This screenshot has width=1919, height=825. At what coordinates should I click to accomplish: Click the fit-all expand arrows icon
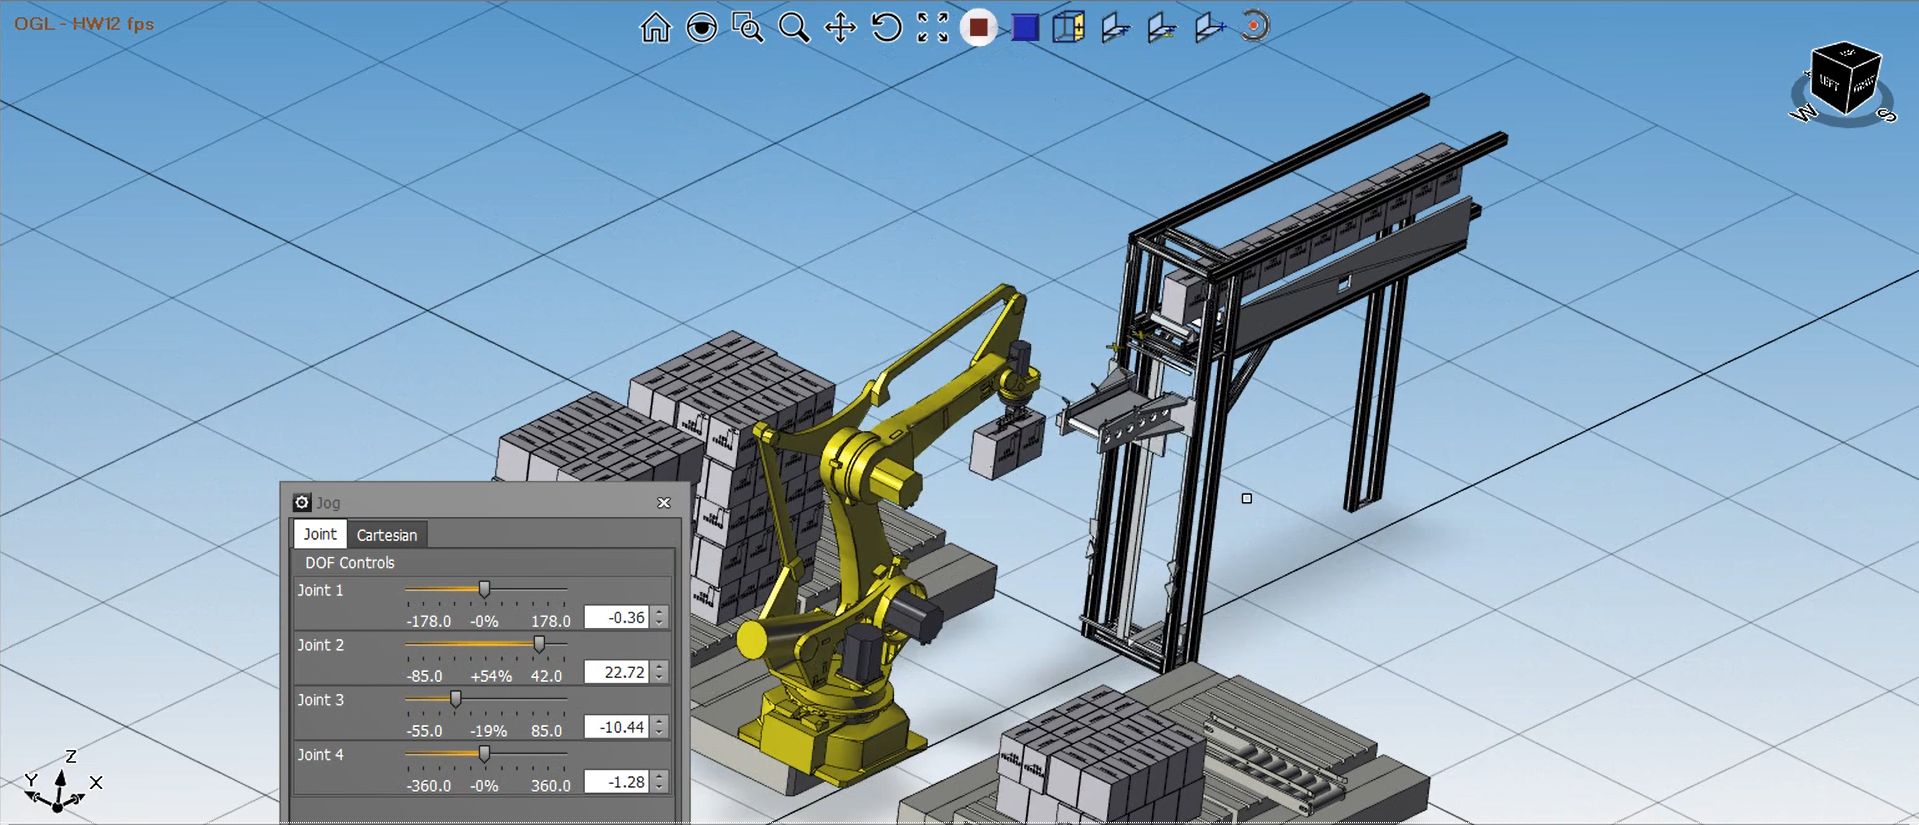pyautogui.click(x=932, y=27)
